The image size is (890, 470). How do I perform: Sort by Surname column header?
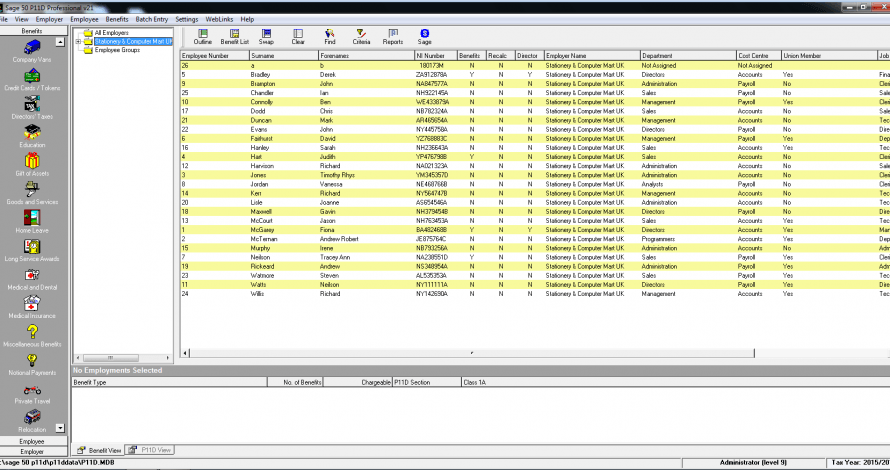(x=284, y=56)
